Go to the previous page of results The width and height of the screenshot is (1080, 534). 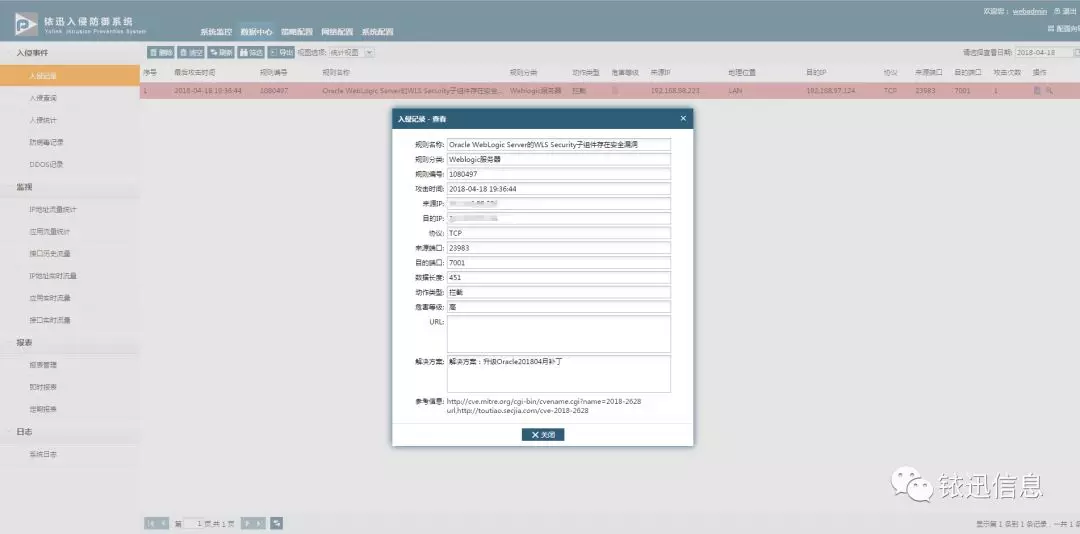(163, 524)
